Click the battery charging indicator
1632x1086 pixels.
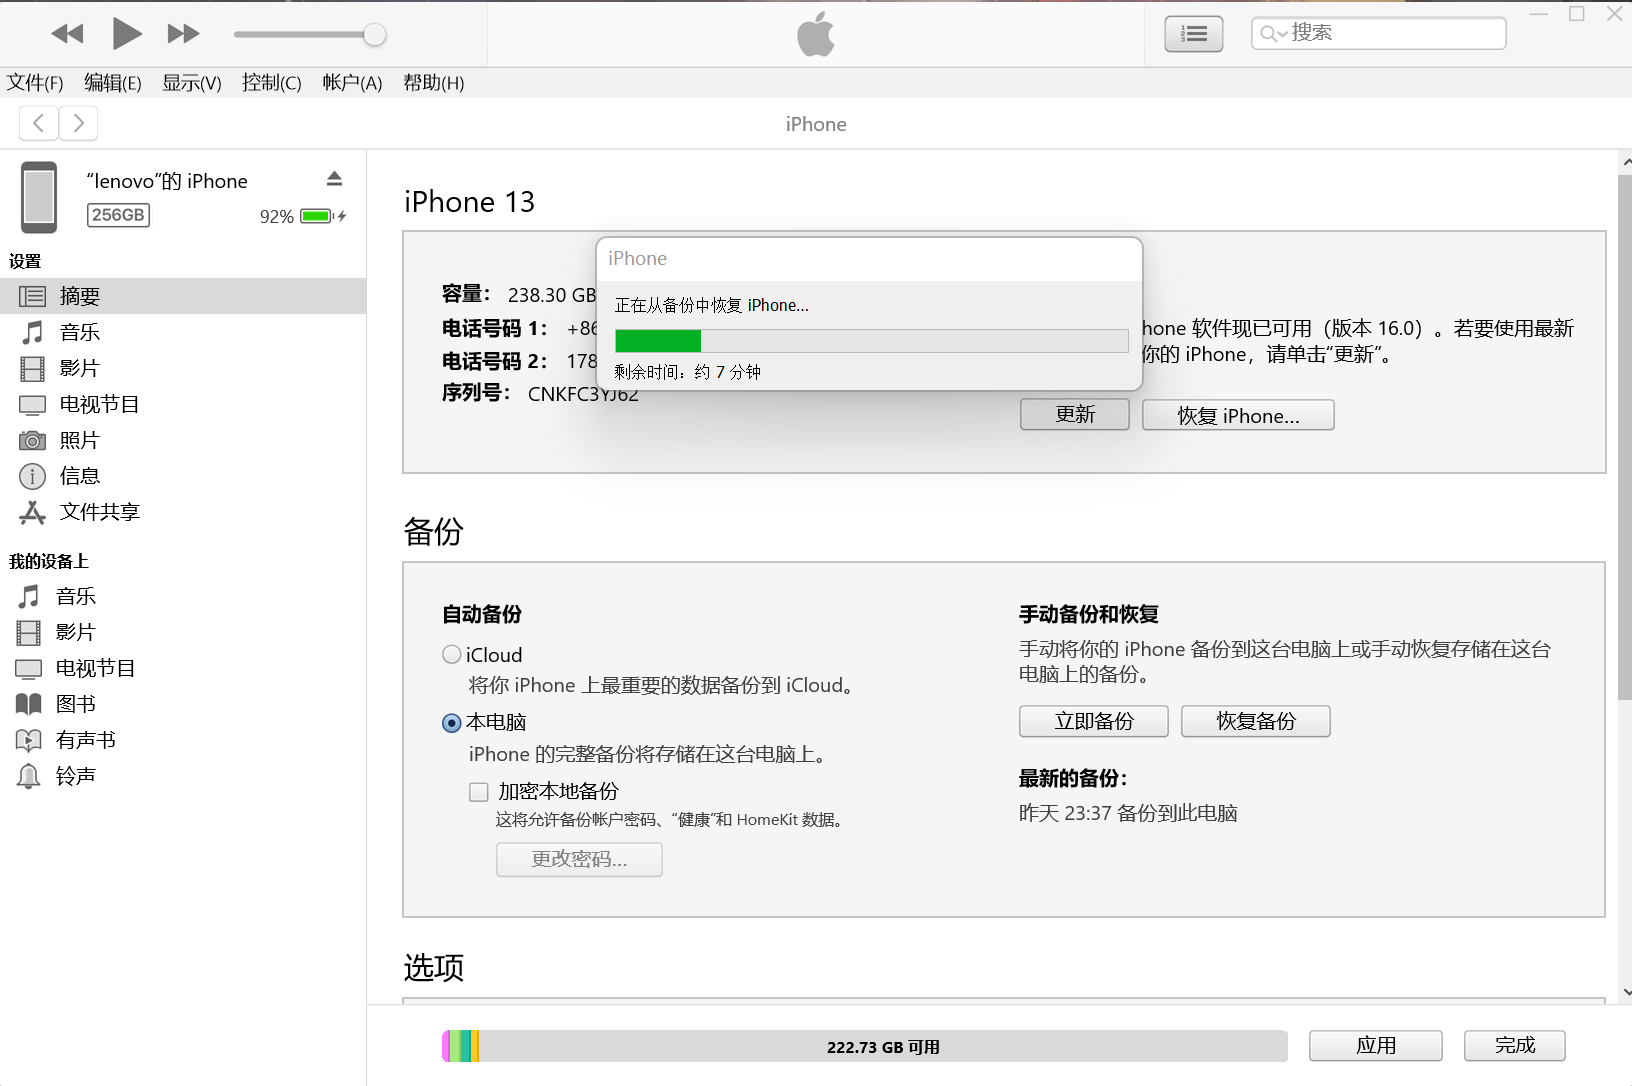pos(323,216)
